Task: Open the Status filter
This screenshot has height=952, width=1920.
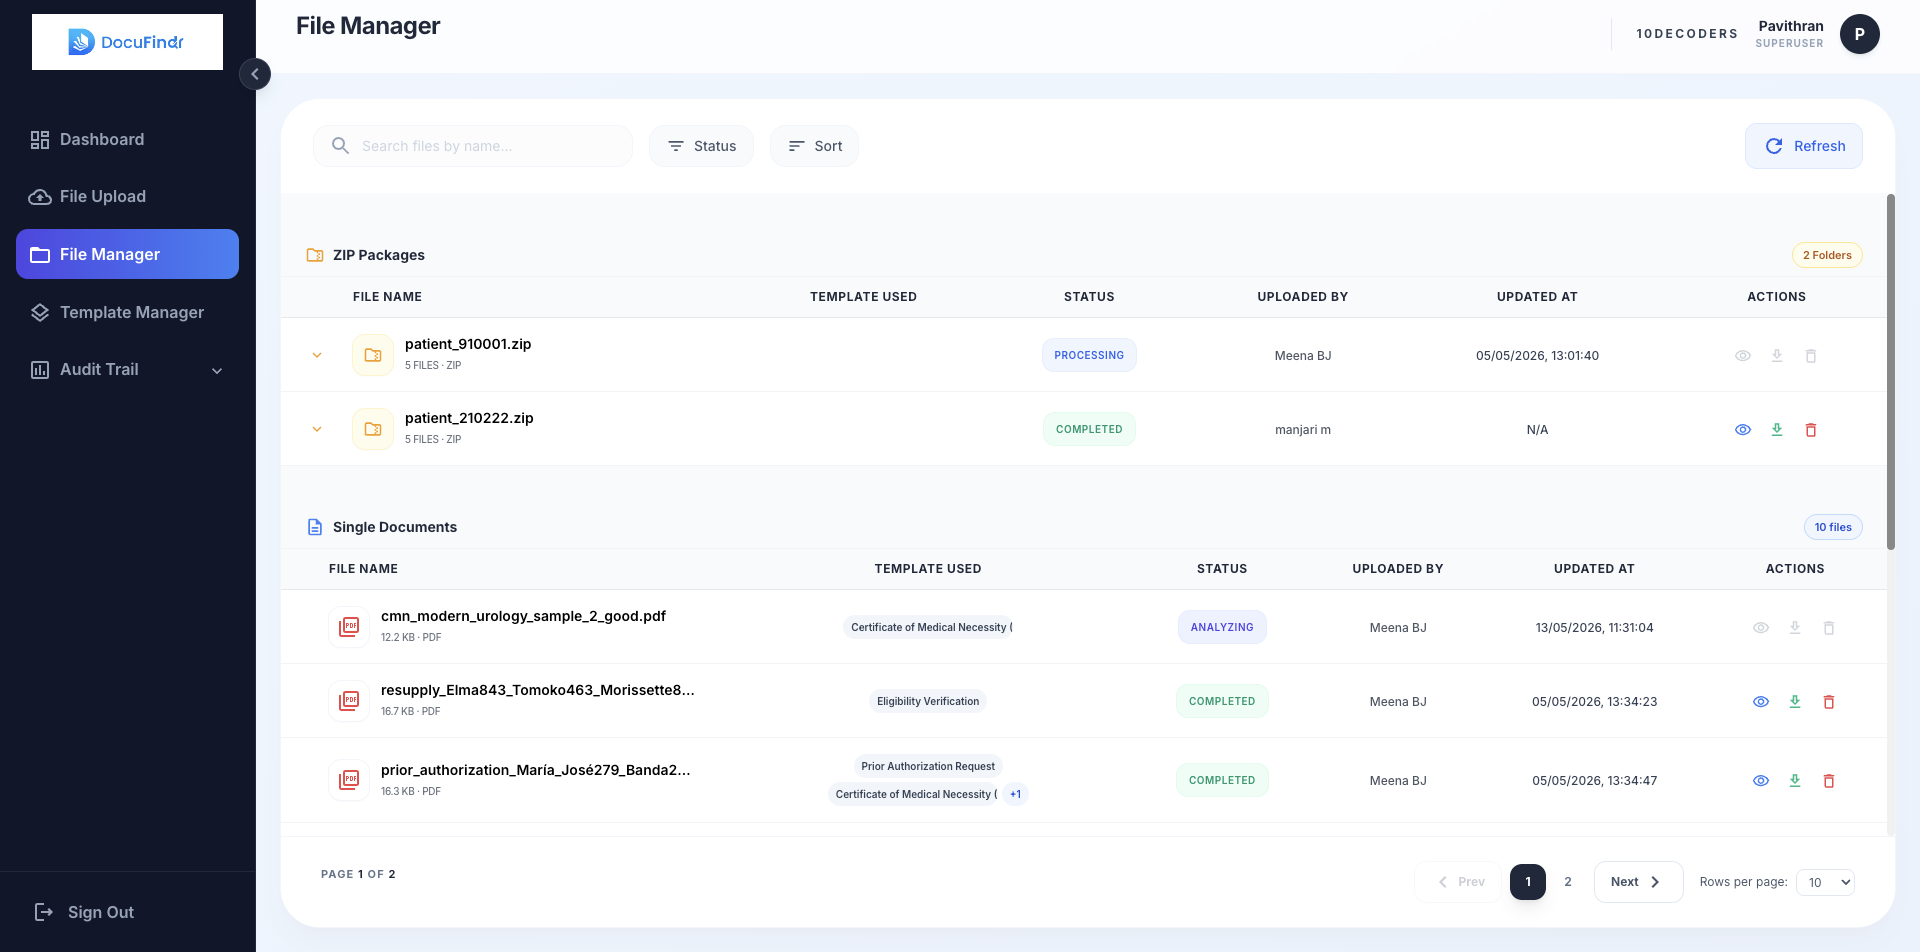Action: (x=701, y=146)
